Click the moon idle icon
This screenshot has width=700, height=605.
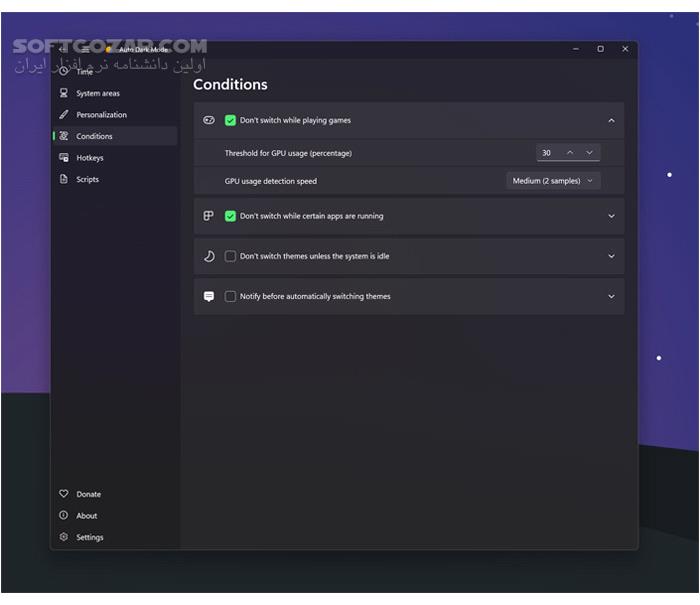click(x=208, y=256)
